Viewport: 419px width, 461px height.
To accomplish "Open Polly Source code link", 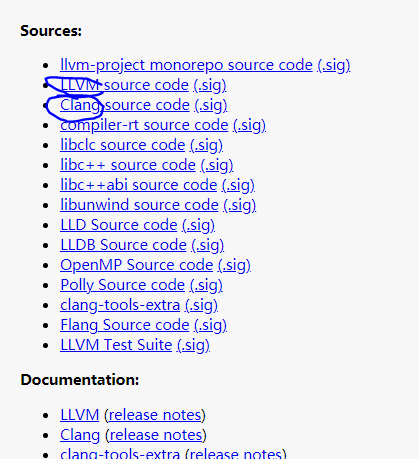I will pyautogui.click(x=122, y=285).
